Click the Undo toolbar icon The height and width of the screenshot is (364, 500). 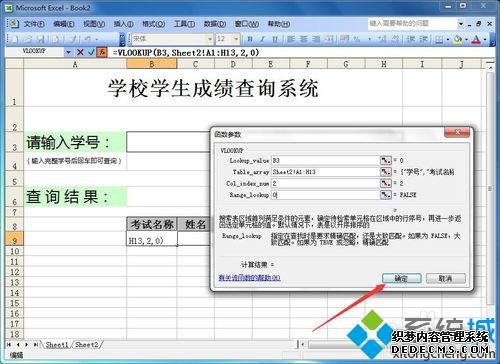click(x=87, y=39)
